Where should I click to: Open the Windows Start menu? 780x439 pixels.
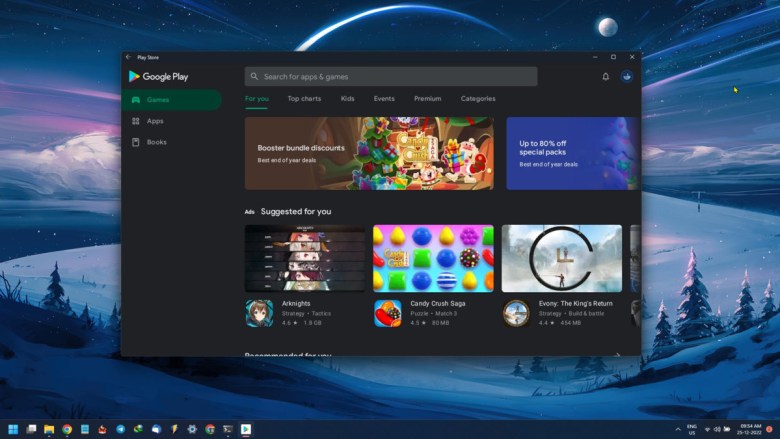coord(13,429)
